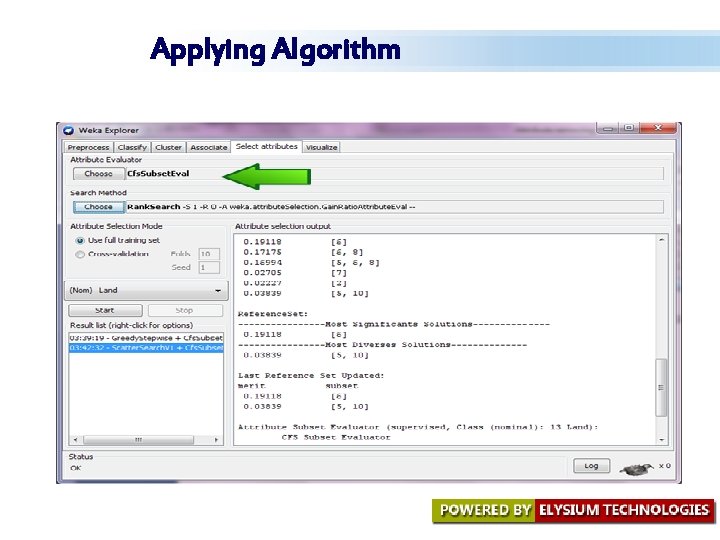The image size is (720, 540).
Task: Click the 'ReferenceSet:' output line
Action: click(273, 314)
